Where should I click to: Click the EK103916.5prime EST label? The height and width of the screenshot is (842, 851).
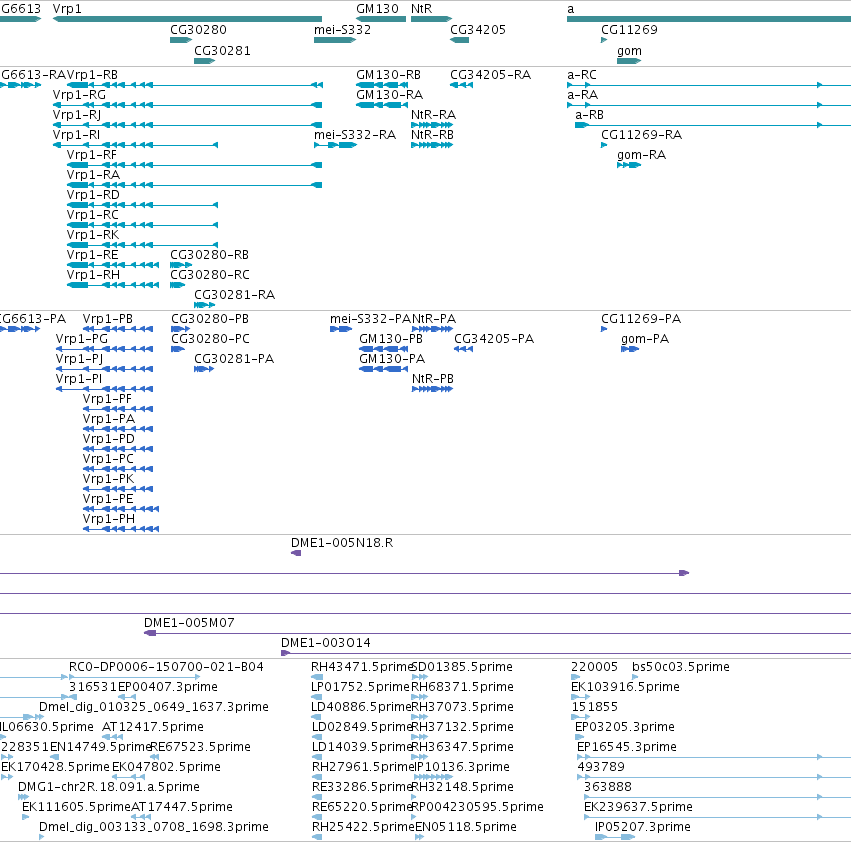click(x=625, y=687)
